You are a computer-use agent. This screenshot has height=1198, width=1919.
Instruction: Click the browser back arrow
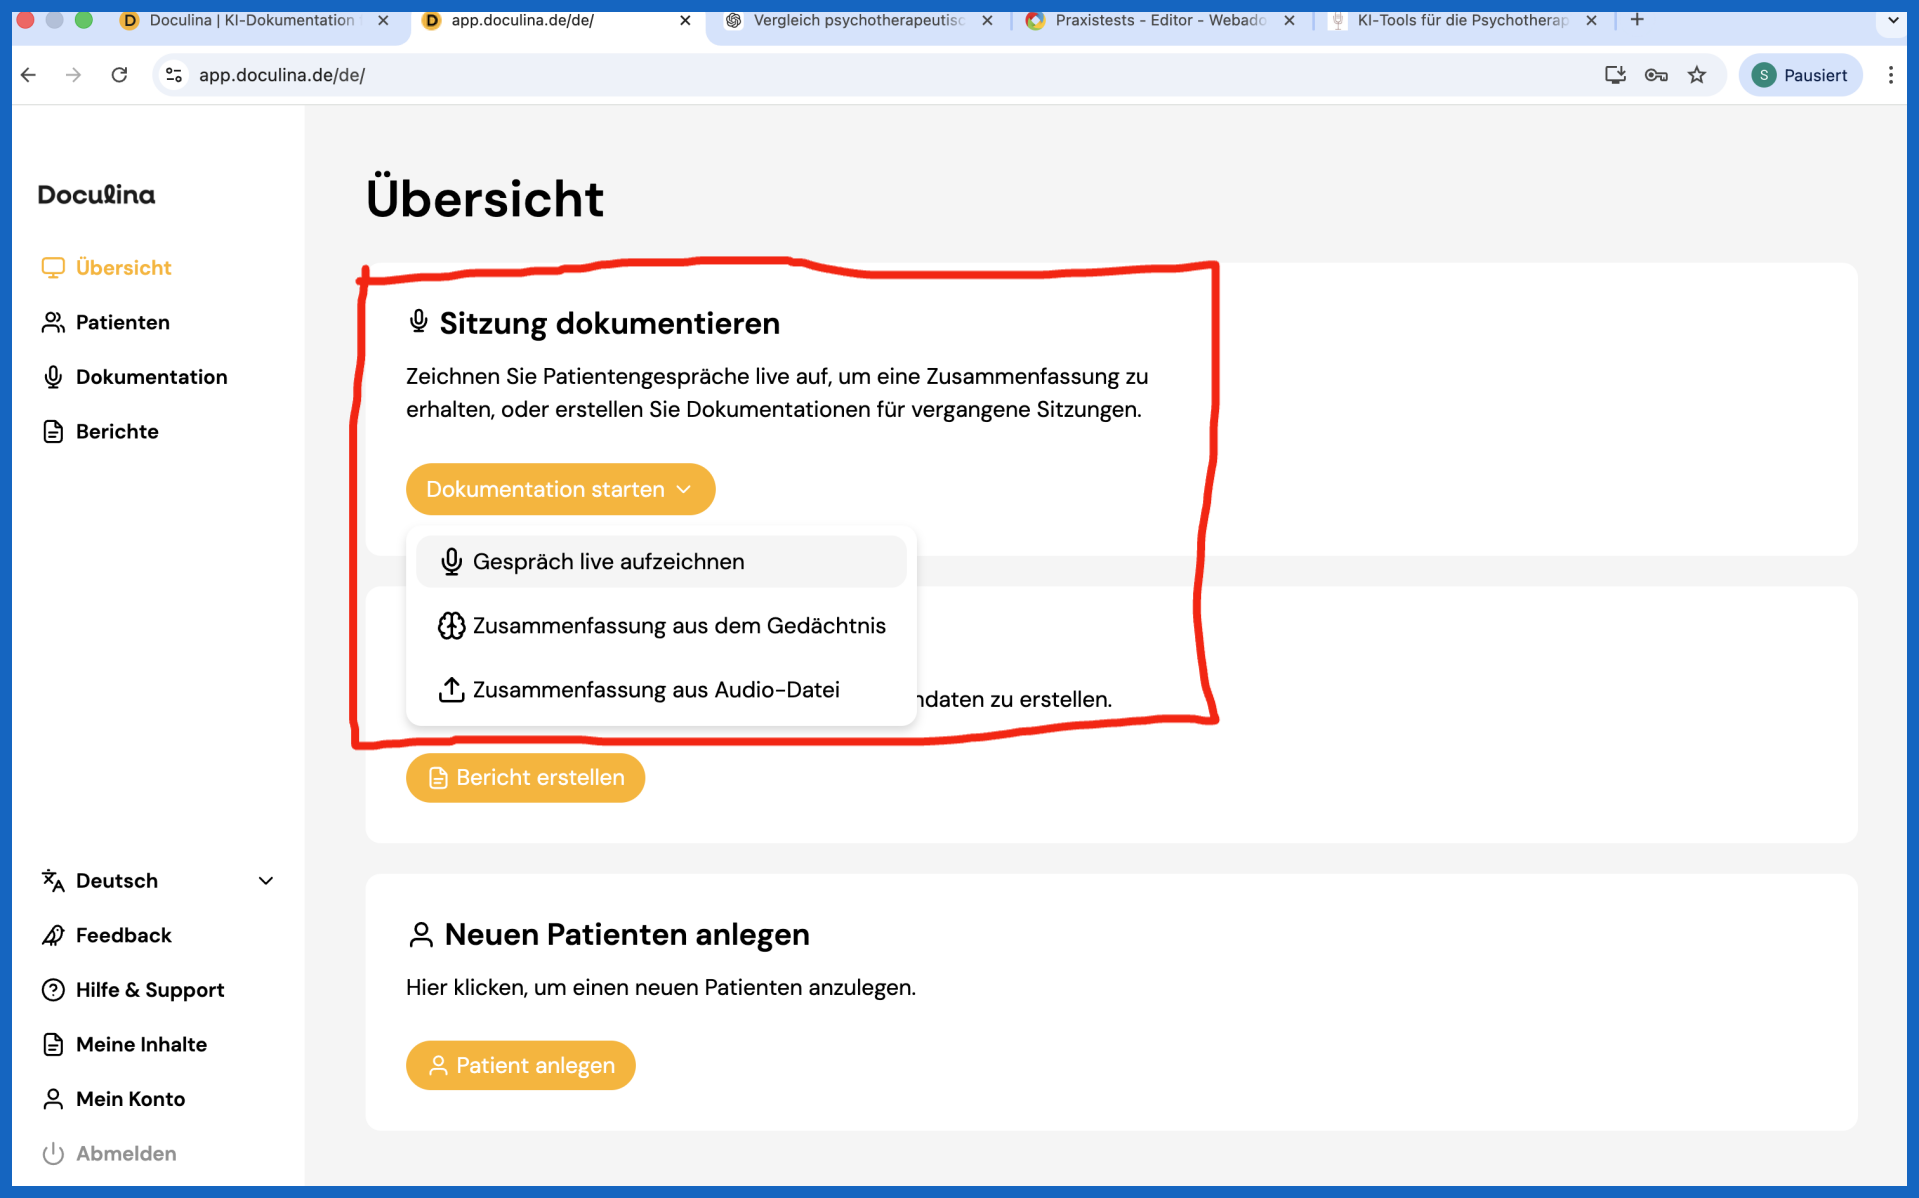pos(29,75)
